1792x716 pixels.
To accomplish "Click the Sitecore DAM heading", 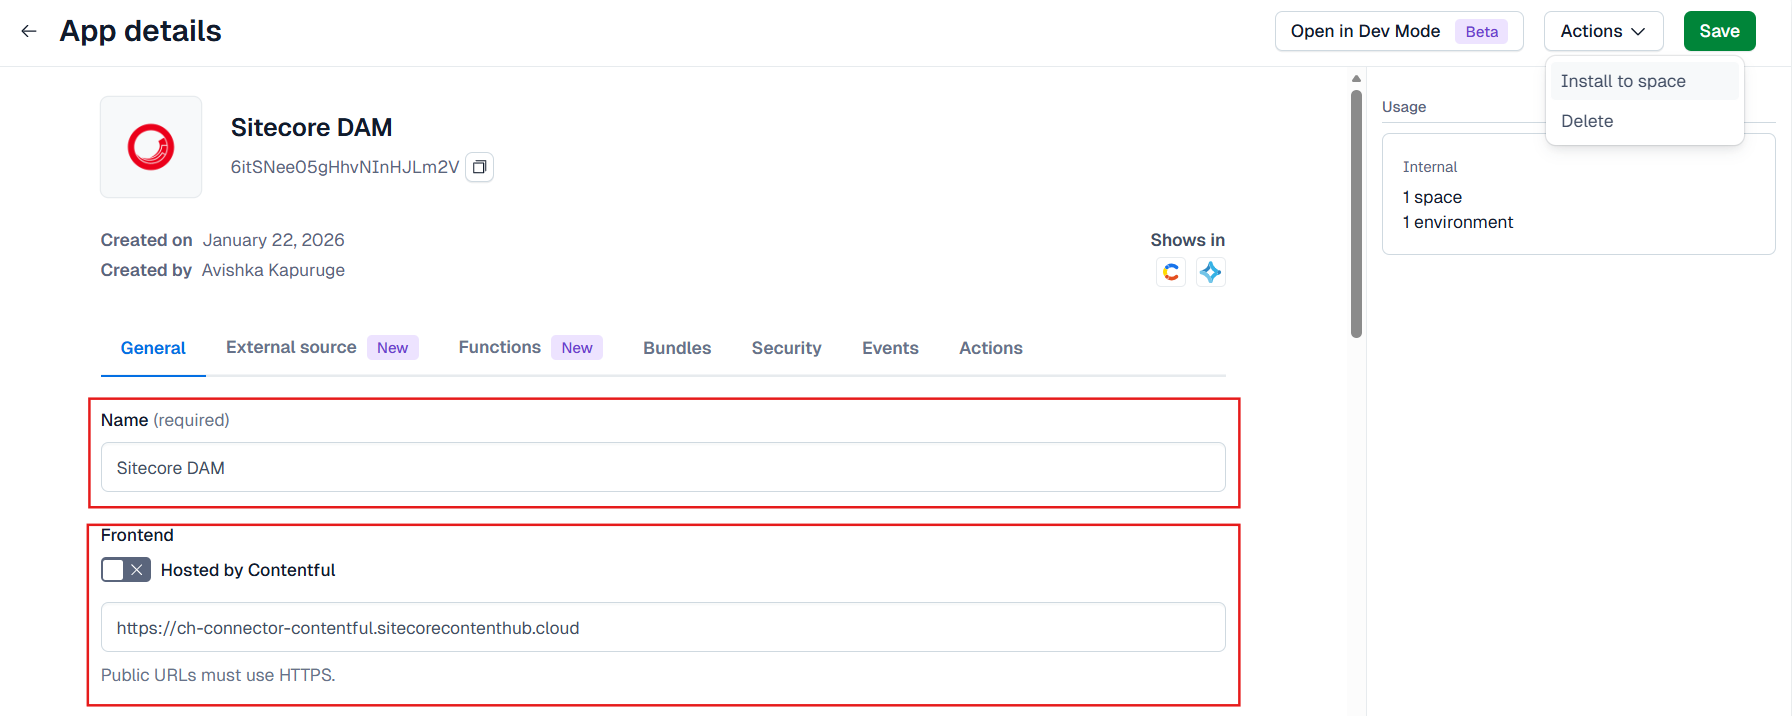I will pos(311,127).
